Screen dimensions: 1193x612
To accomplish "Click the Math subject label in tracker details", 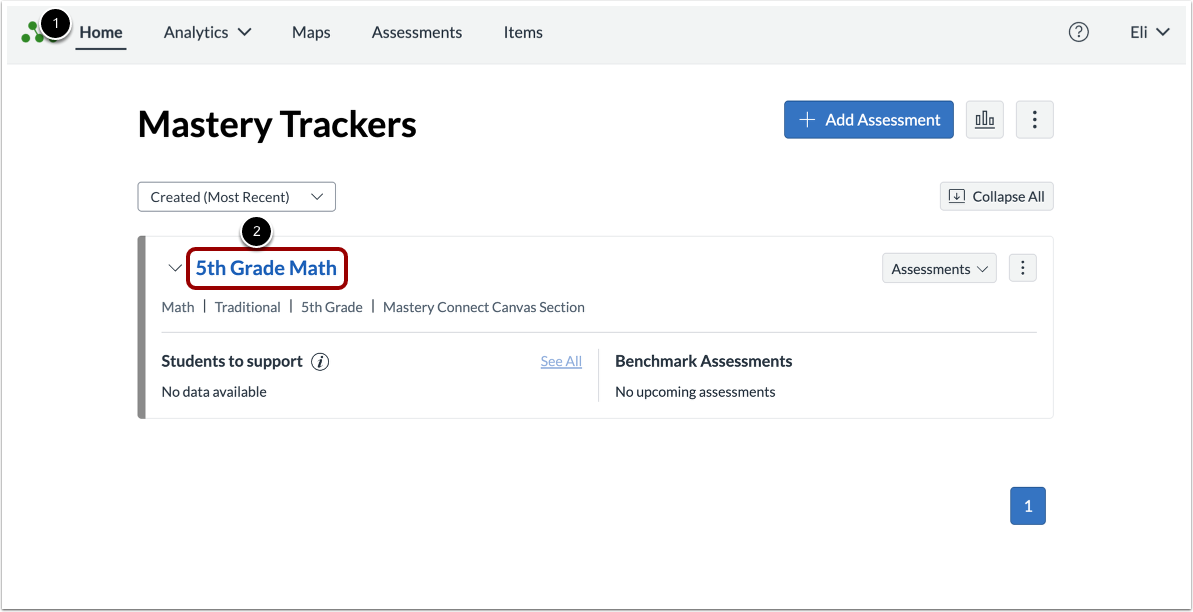I will point(178,308).
